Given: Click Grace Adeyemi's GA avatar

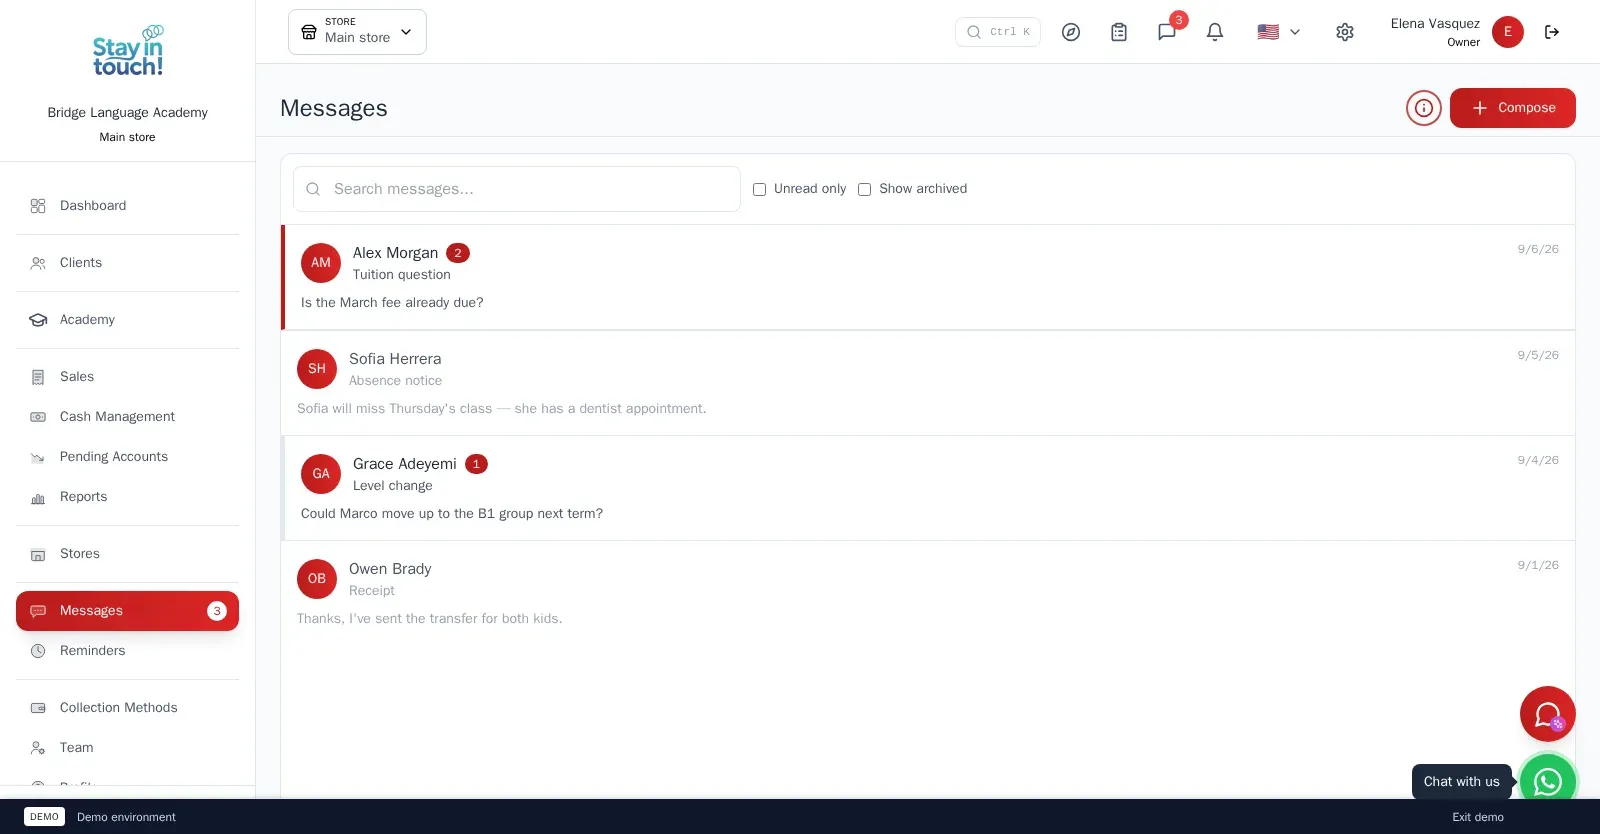Looking at the screenshot, I should [321, 474].
